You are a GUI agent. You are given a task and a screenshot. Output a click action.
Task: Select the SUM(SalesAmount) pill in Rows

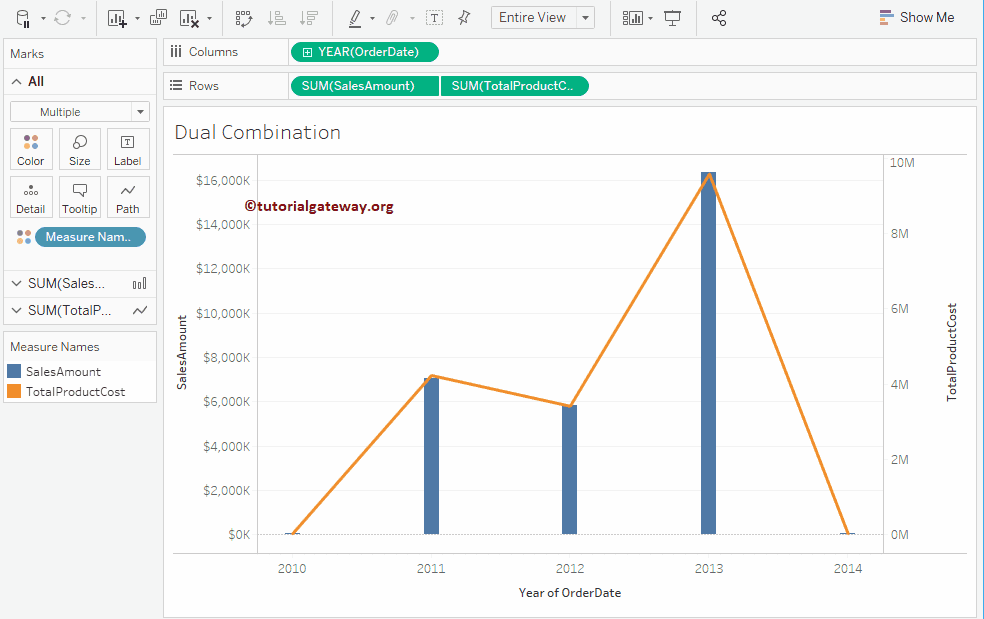365,86
